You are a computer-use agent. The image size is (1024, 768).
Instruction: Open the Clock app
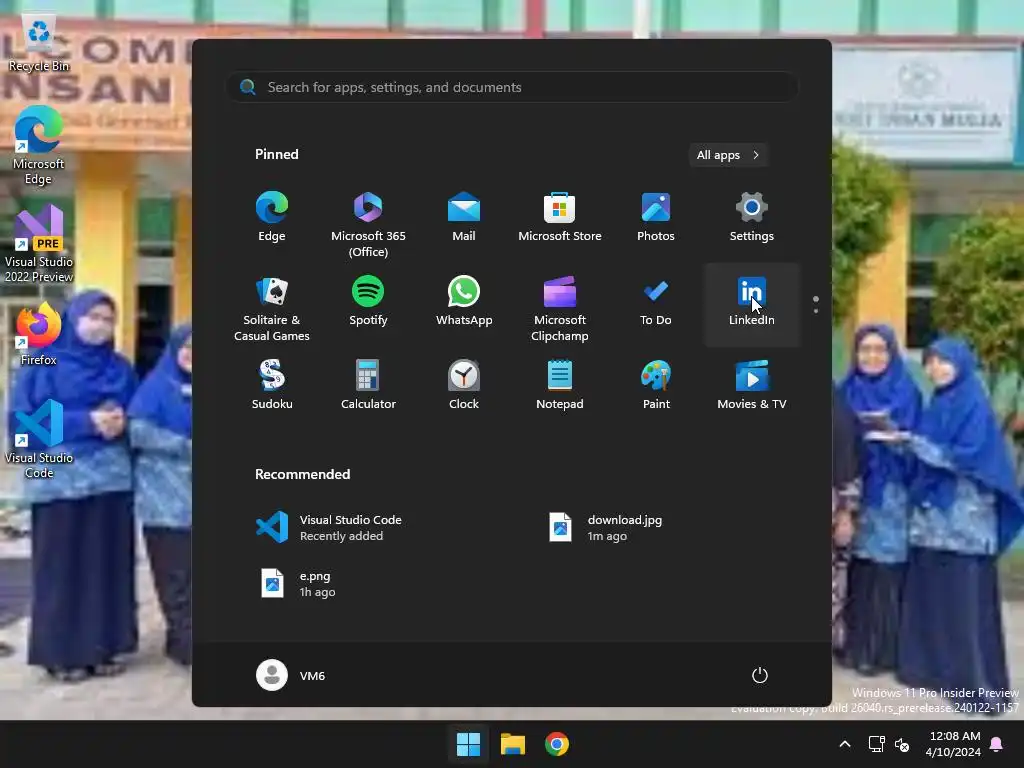tap(464, 385)
